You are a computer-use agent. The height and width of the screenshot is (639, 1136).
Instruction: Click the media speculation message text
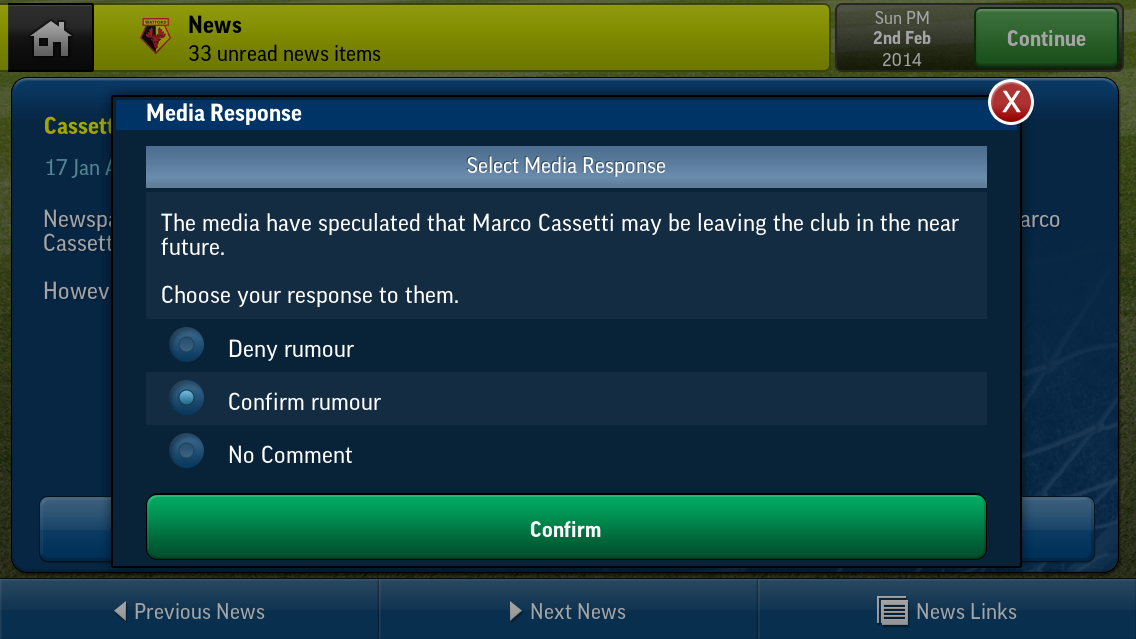click(560, 235)
